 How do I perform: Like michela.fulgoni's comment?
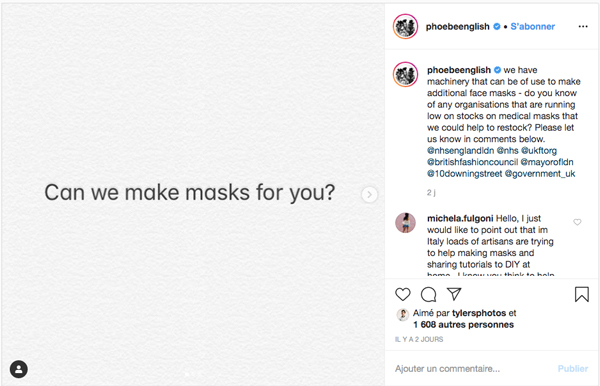[577, 222]
